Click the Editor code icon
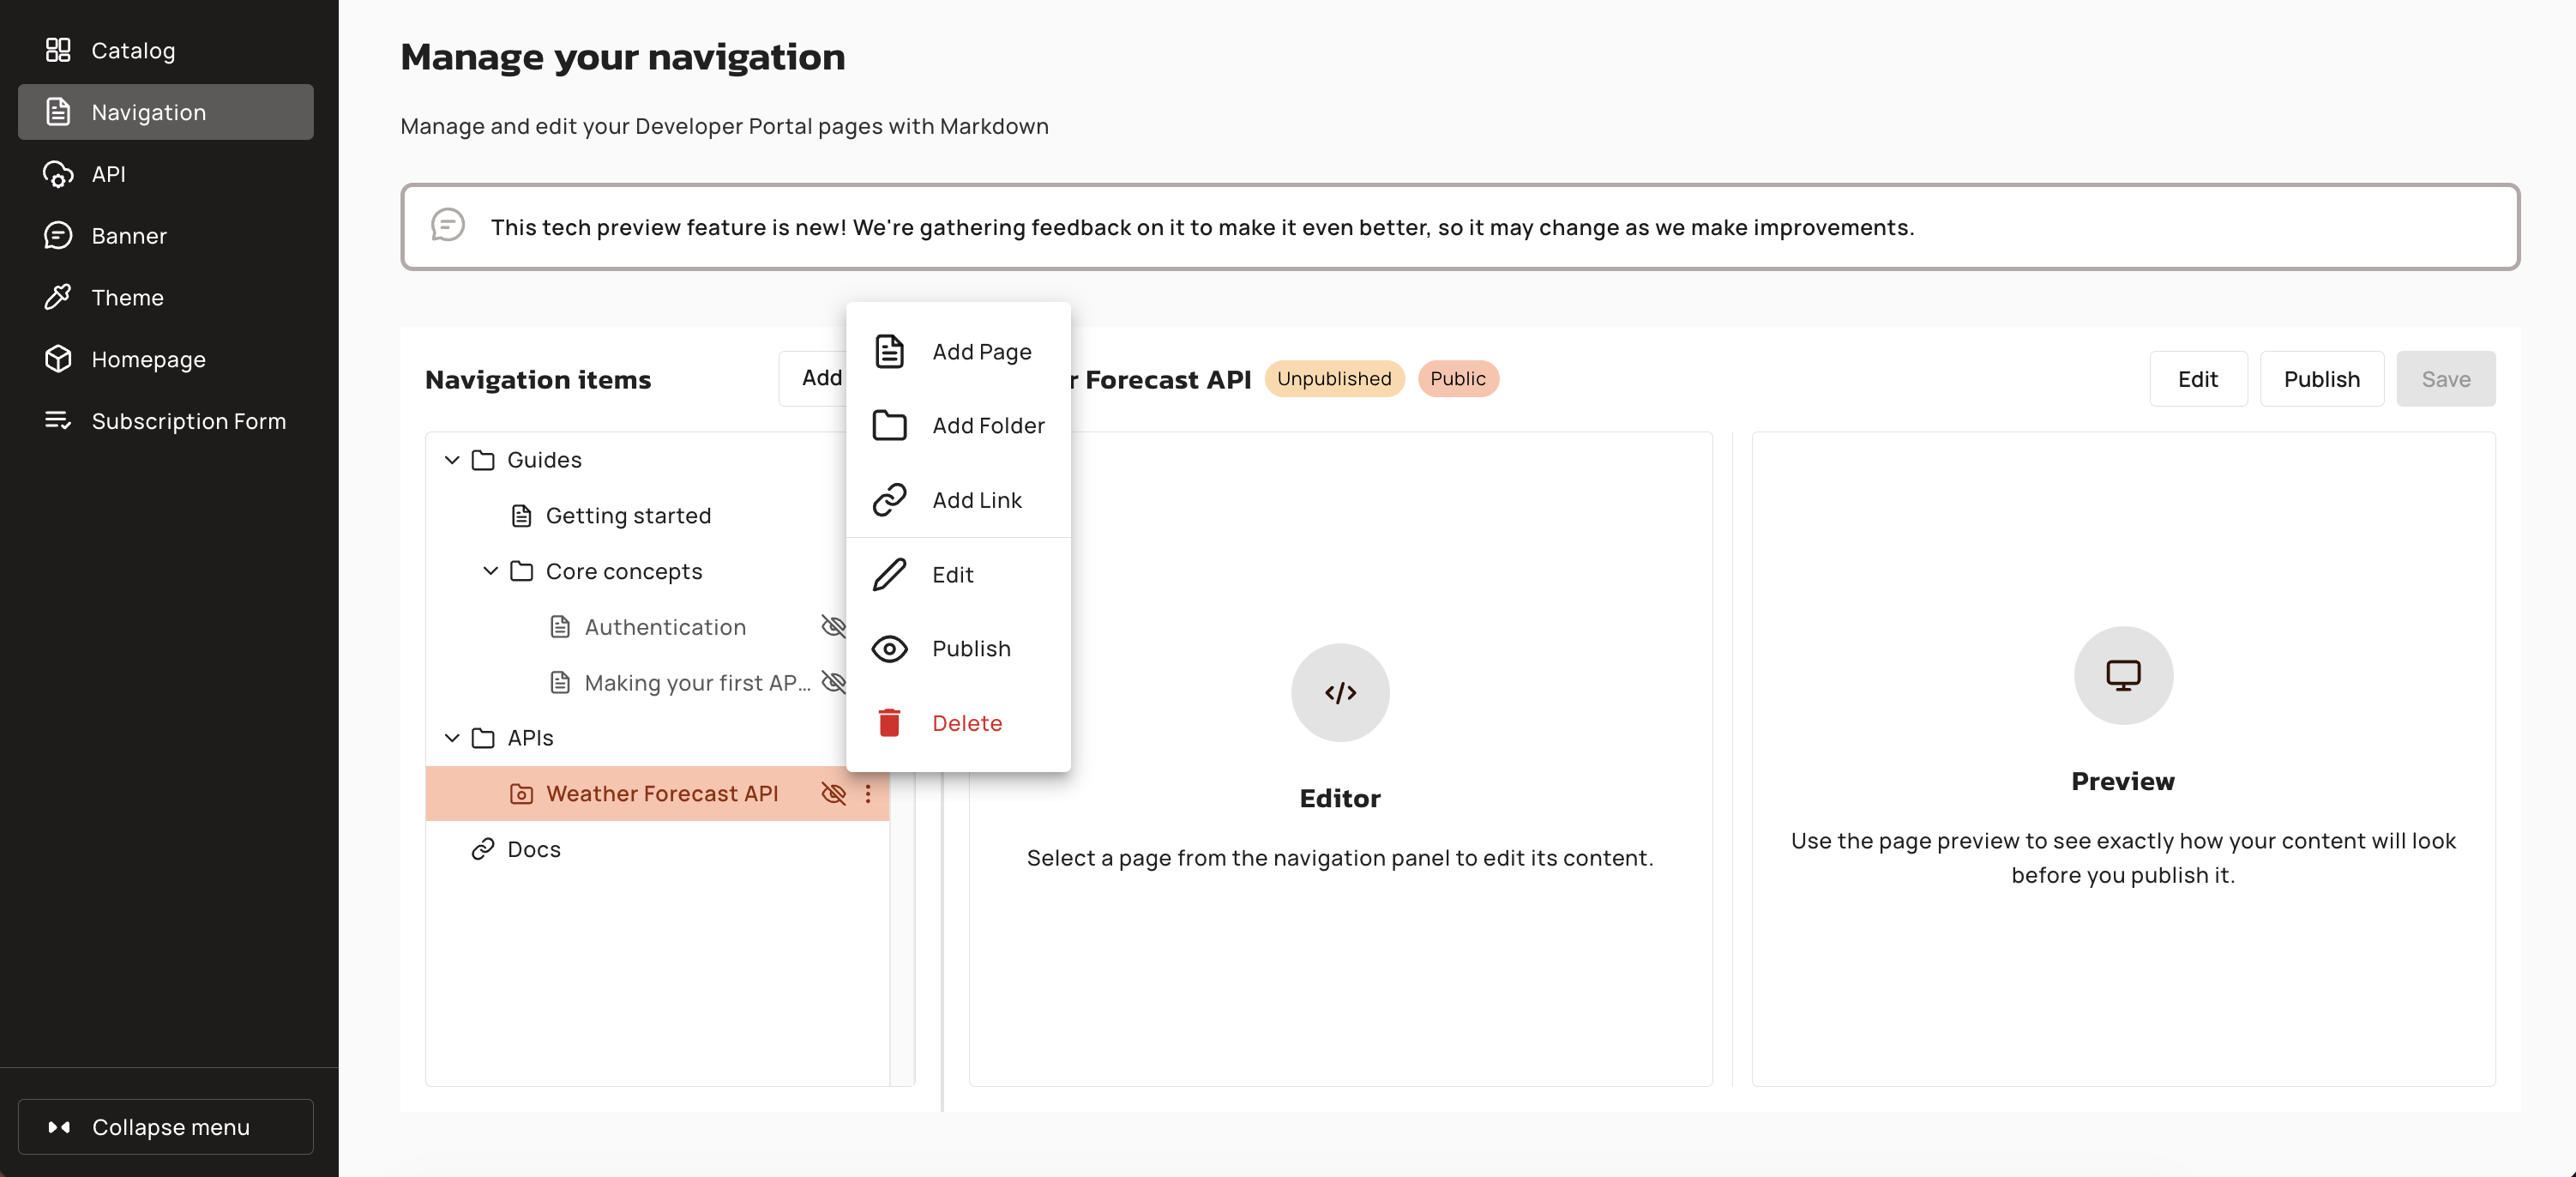 coord(1339,692)
